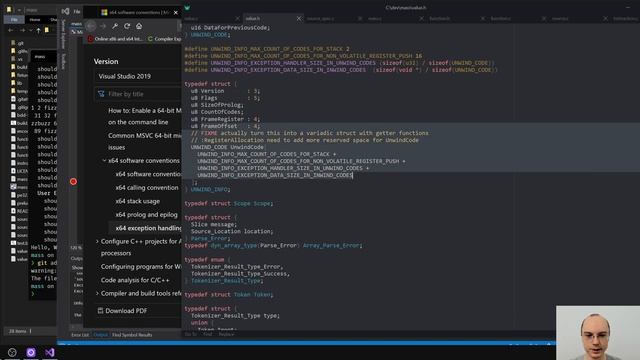Click the Filter by title input field
This screenshot has width=640, height=360.
coord(138,94)
